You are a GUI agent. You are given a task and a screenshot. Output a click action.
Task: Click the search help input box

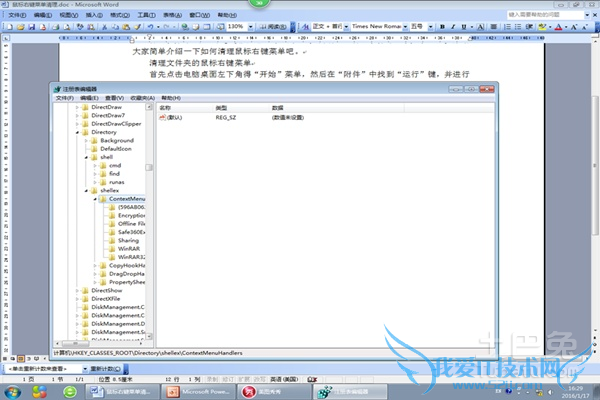tap(545, 15)
